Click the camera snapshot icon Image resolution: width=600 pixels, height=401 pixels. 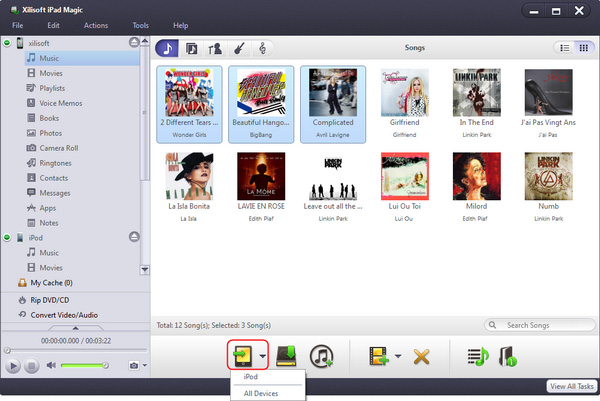133,366
